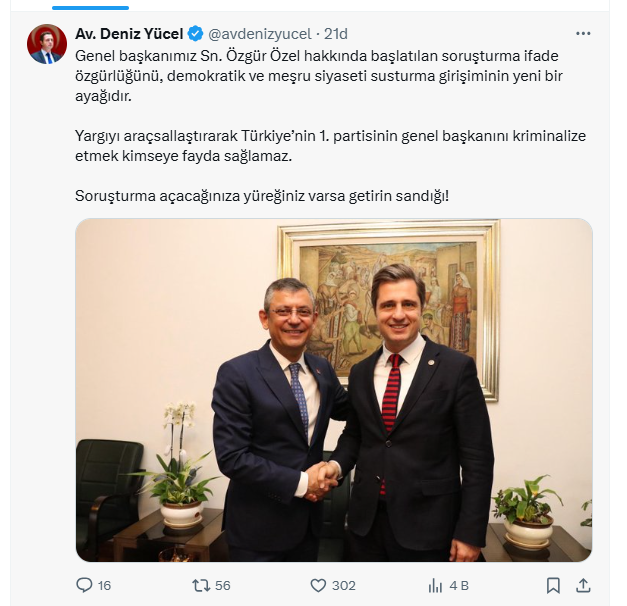Click the line about getirin sandığı

coord(262,196)
